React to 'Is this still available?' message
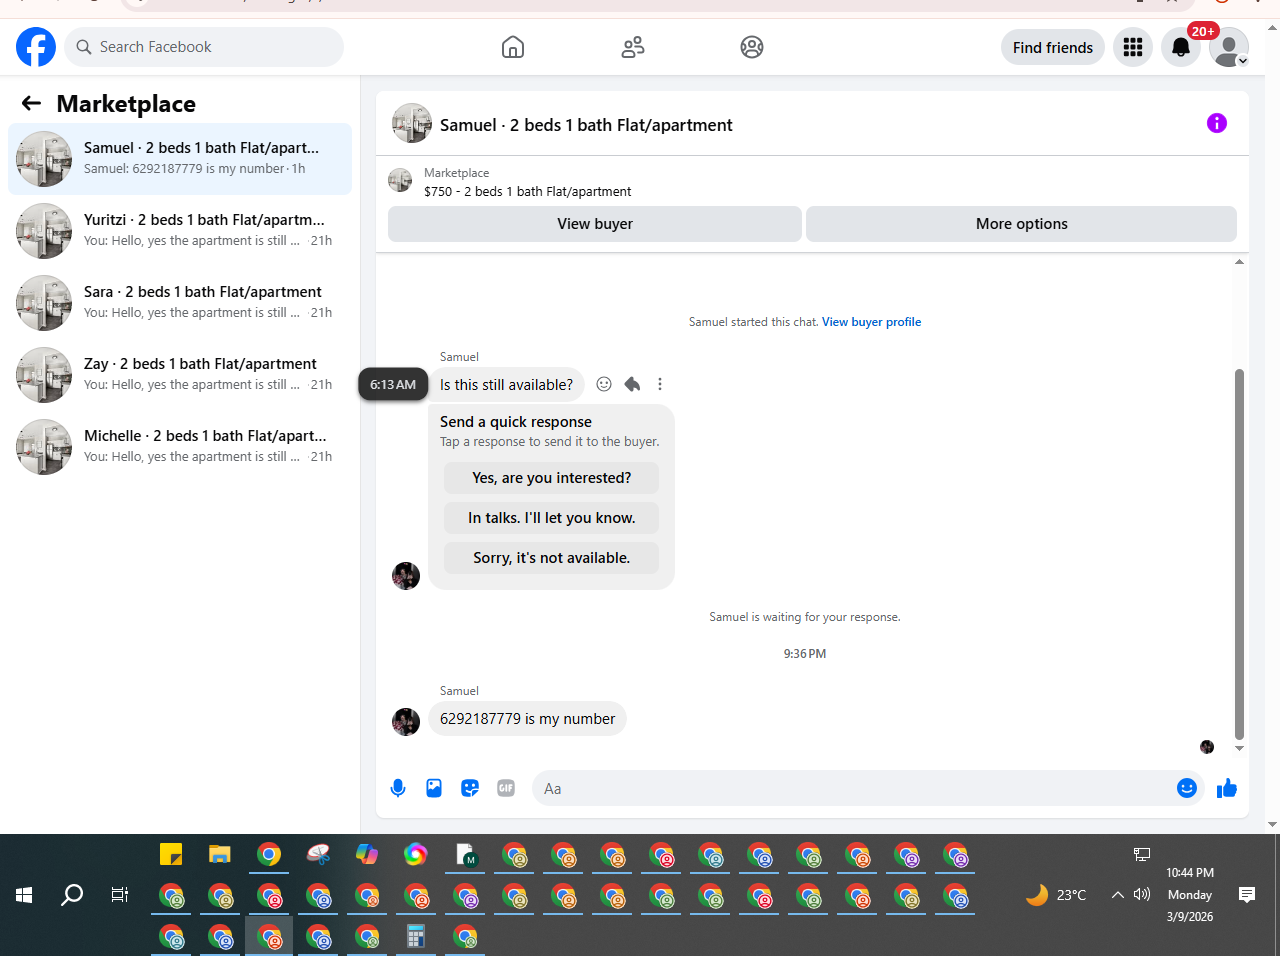 [x=604, y=384]
